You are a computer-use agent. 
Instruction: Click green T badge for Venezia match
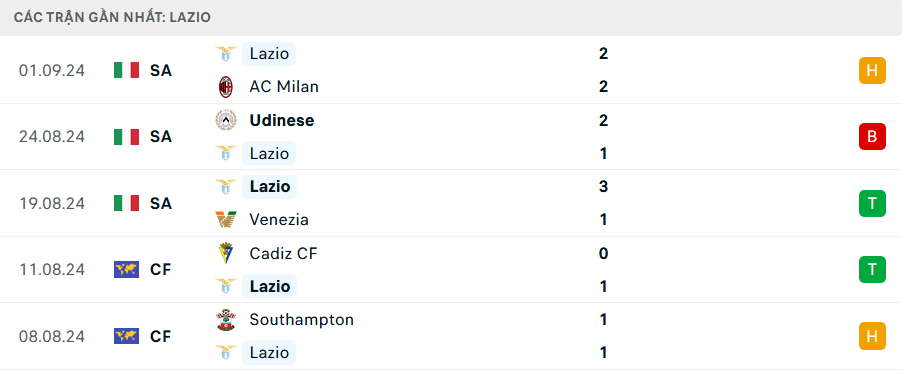tap(872, 203)
